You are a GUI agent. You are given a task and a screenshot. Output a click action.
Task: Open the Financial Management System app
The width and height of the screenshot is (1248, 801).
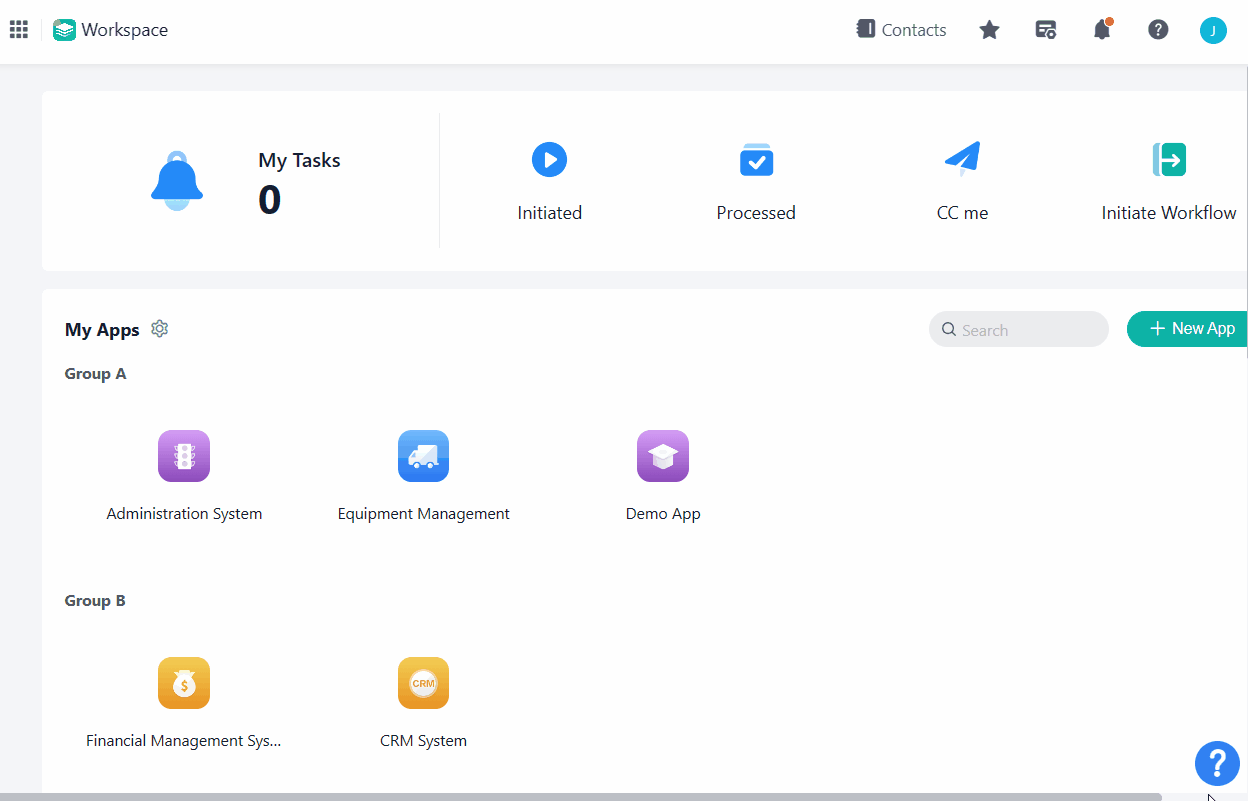[184, 683]
